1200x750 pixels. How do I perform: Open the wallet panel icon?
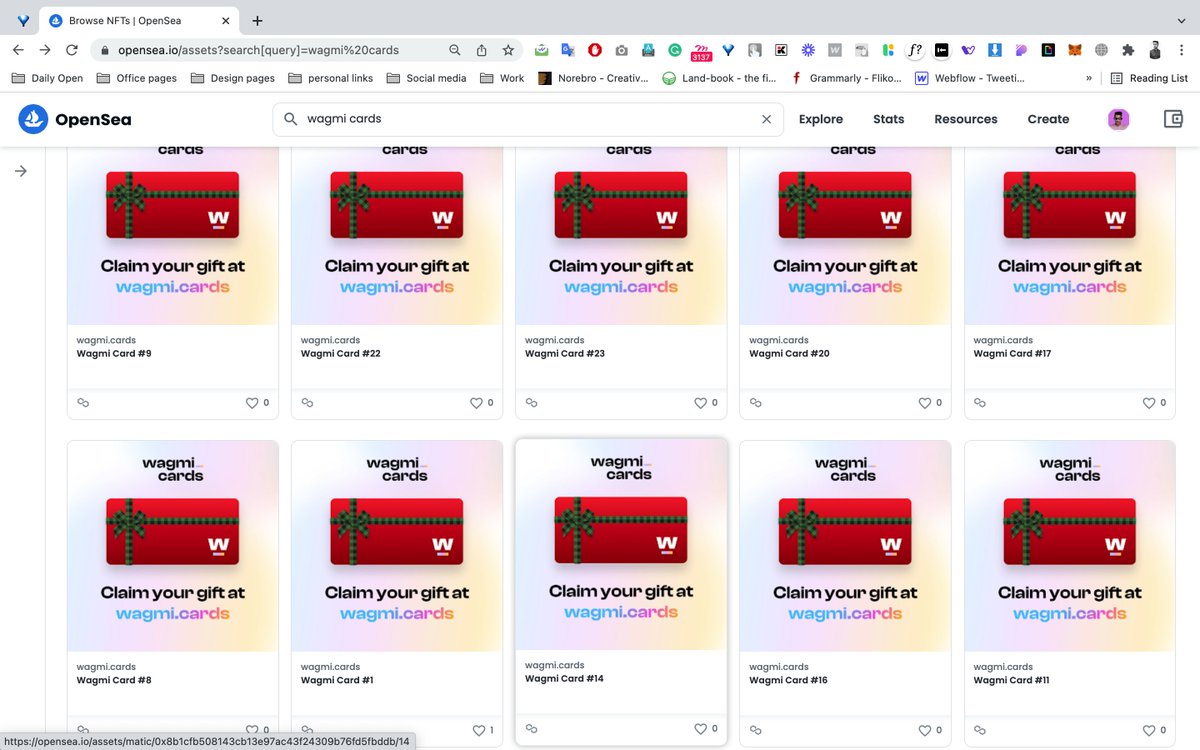pos(1174,119)
